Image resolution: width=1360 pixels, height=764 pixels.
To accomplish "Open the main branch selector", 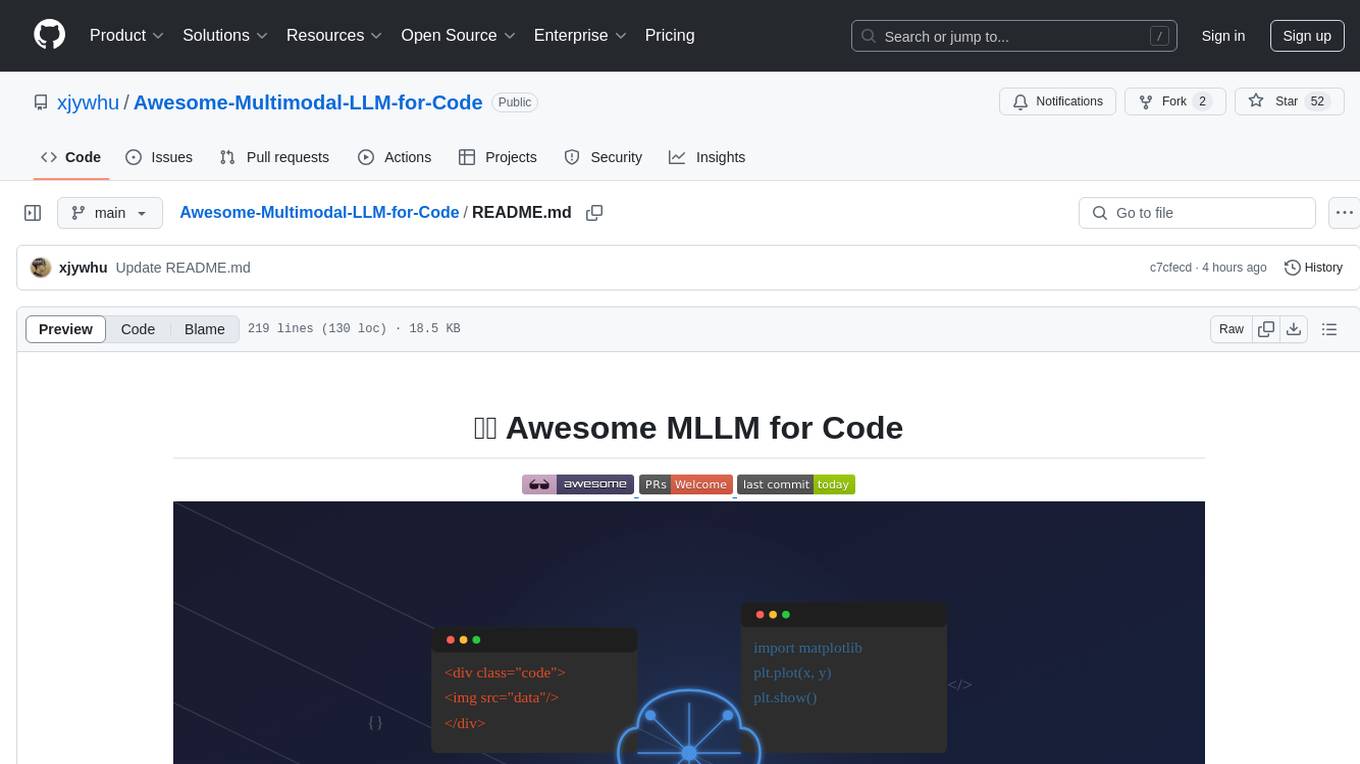I will tap(110, 213).
